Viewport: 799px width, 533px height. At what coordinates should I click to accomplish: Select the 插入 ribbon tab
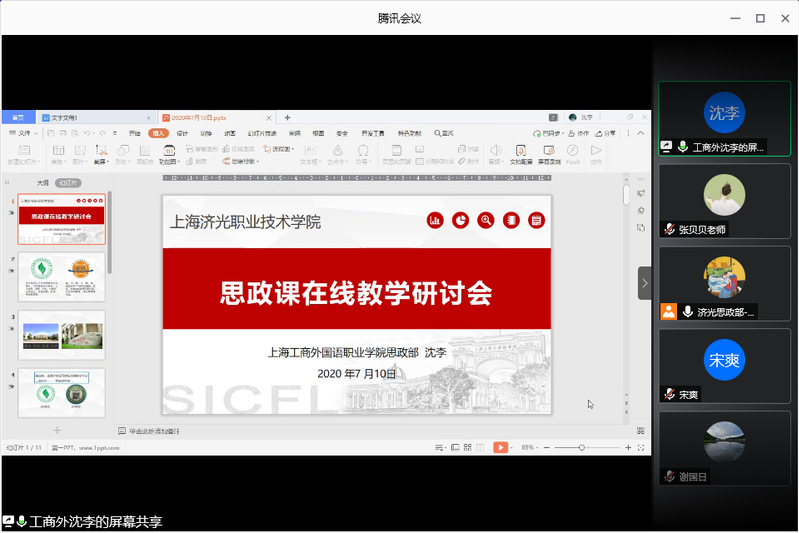(158, 133)
